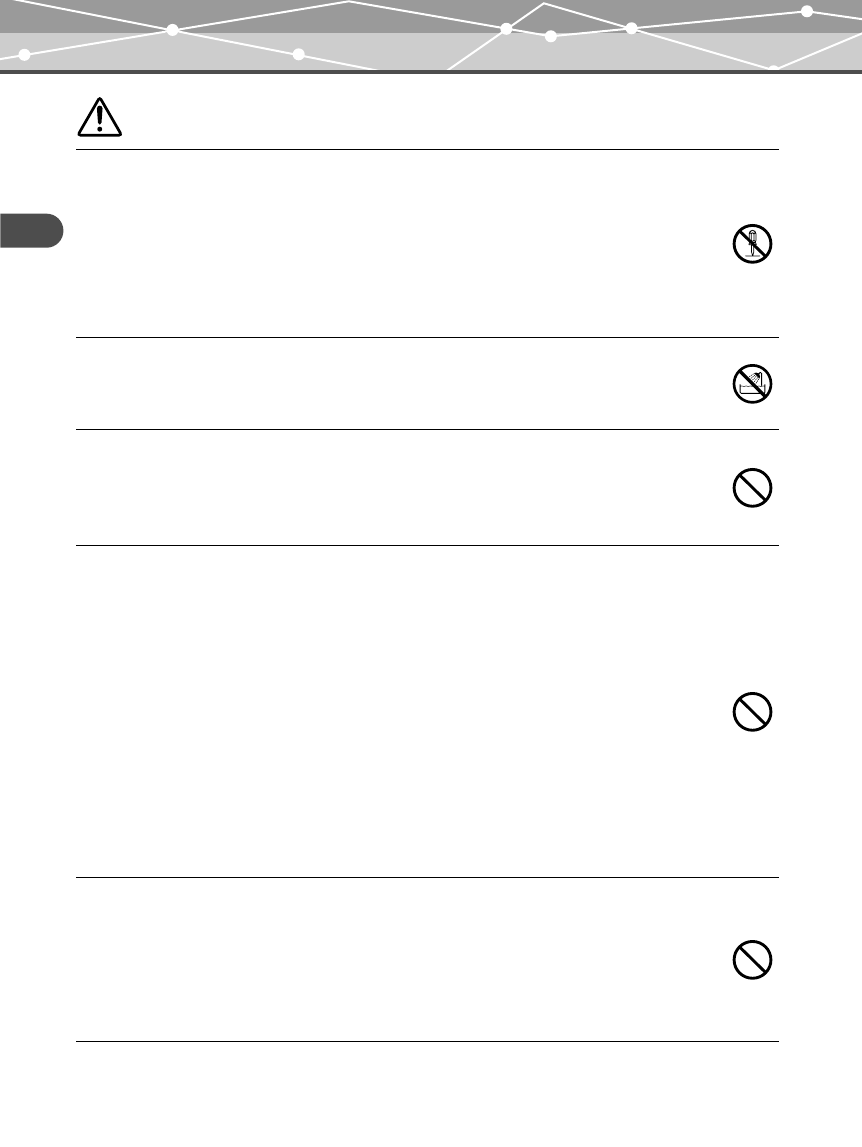
Task: Click the leftmost white dot in header banner
Action: (24, 55)
